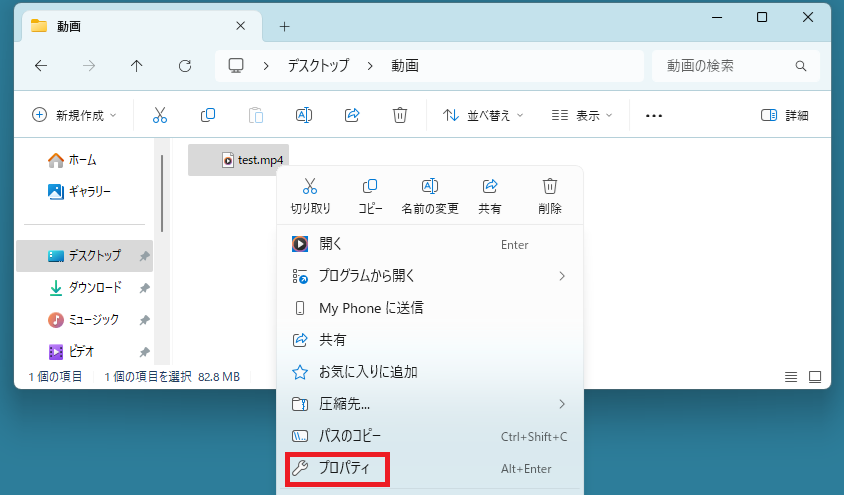Click the Delete trash icon in the toolbar
The width and height of the screenshot is (844, 495).
399,115
